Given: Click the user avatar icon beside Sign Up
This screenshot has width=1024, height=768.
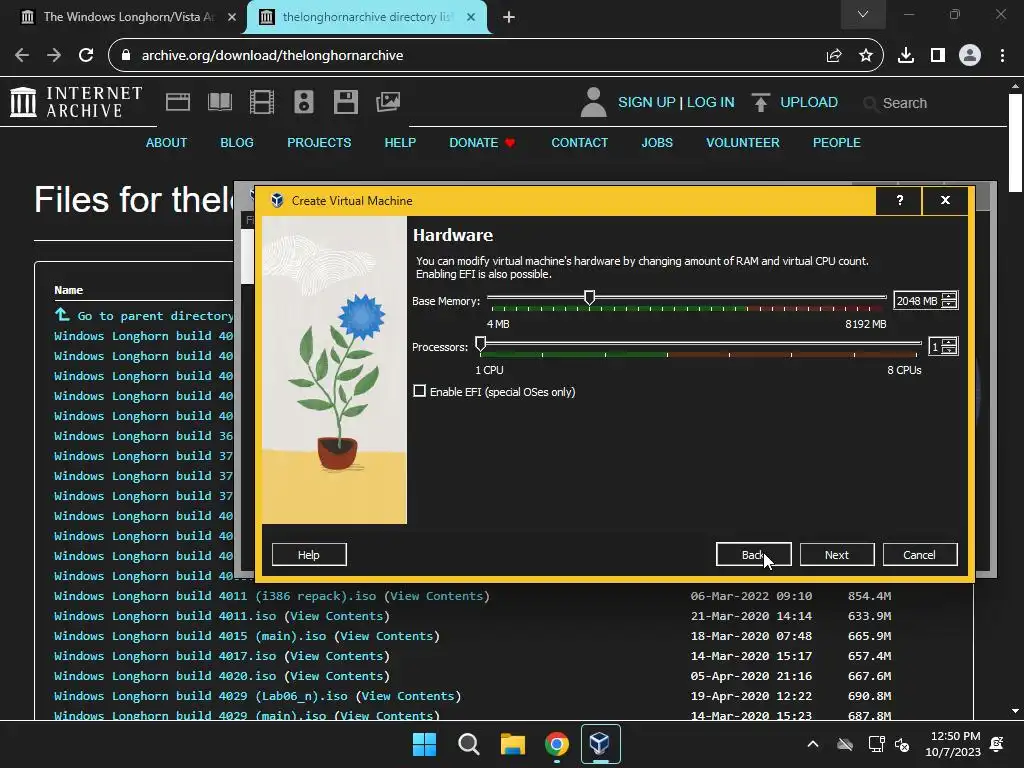Looking at the screenshot, I should [x=594, y=103].
